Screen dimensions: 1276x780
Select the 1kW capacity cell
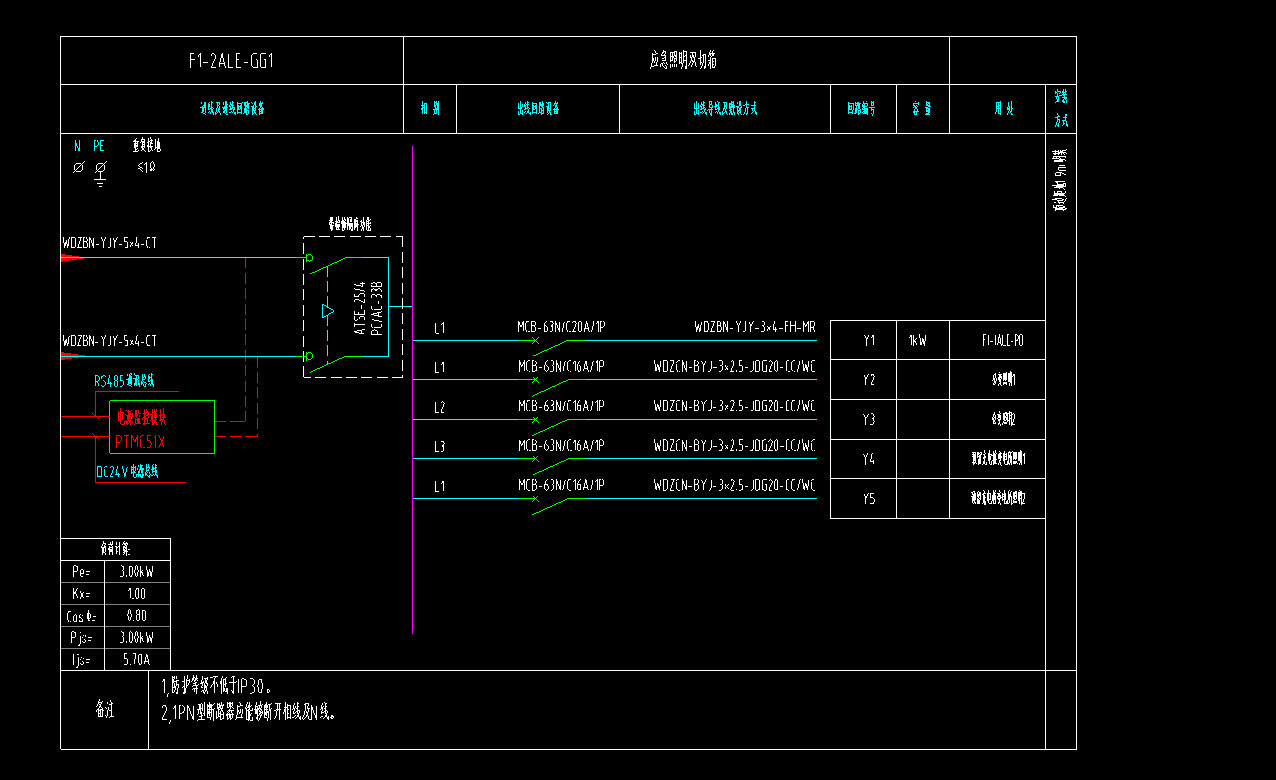click(x=923, y=341)
